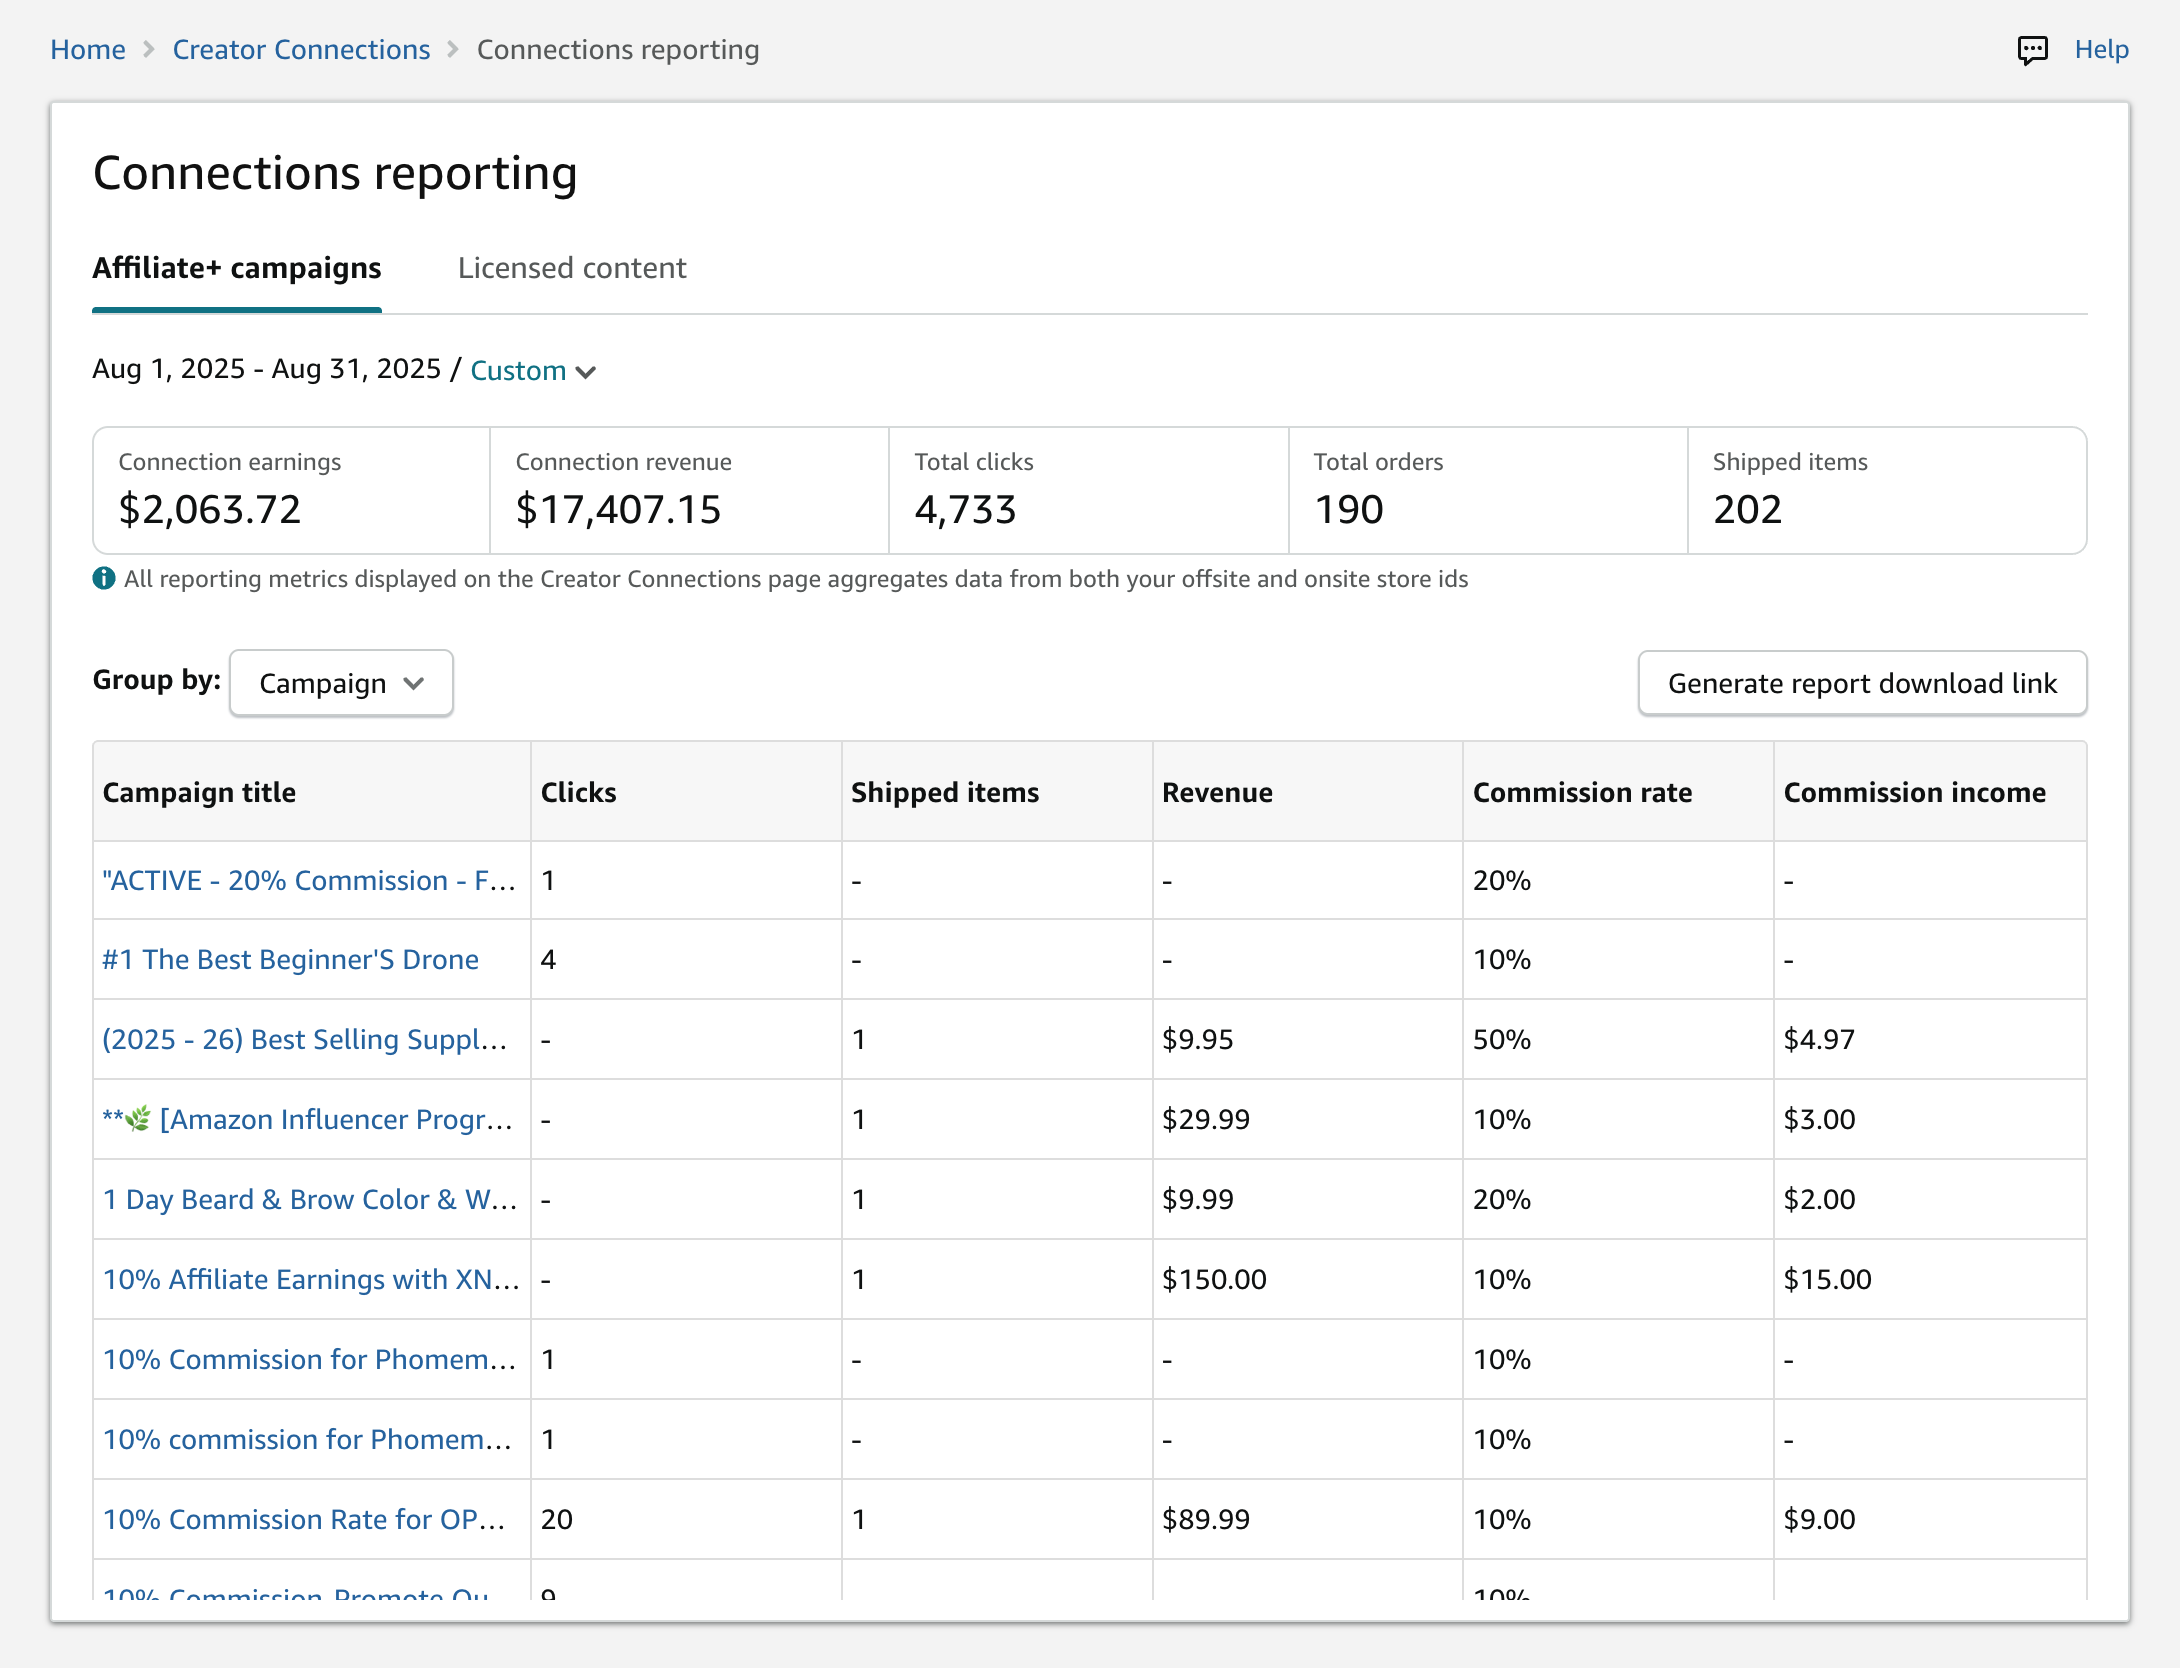Click the info icon beside reporting note
The width and height of the screenshot is (2180, 1668).
point(104,579)
